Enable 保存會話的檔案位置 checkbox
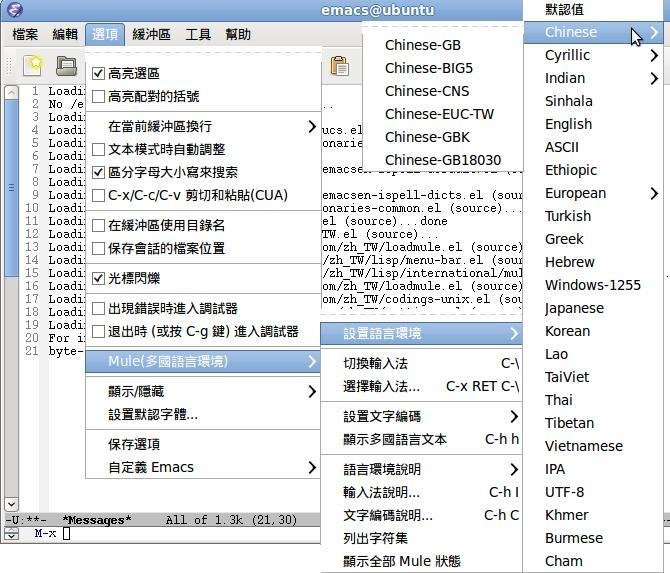This screenshot has width=670, height=573. [x=98, y=249]
